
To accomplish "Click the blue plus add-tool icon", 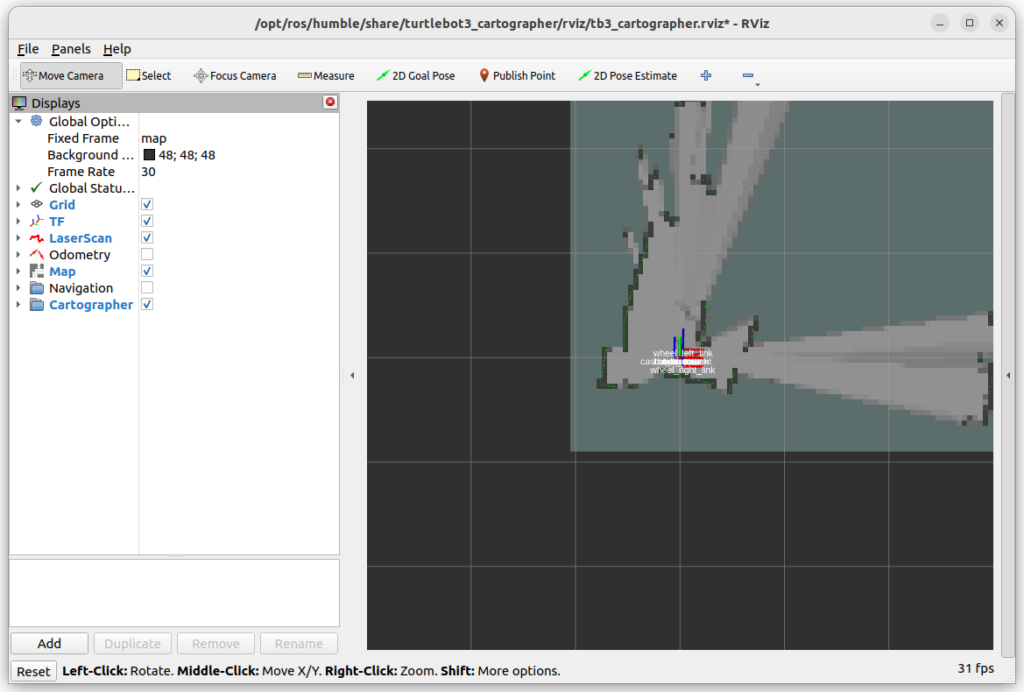I will [x=706, y=76].
